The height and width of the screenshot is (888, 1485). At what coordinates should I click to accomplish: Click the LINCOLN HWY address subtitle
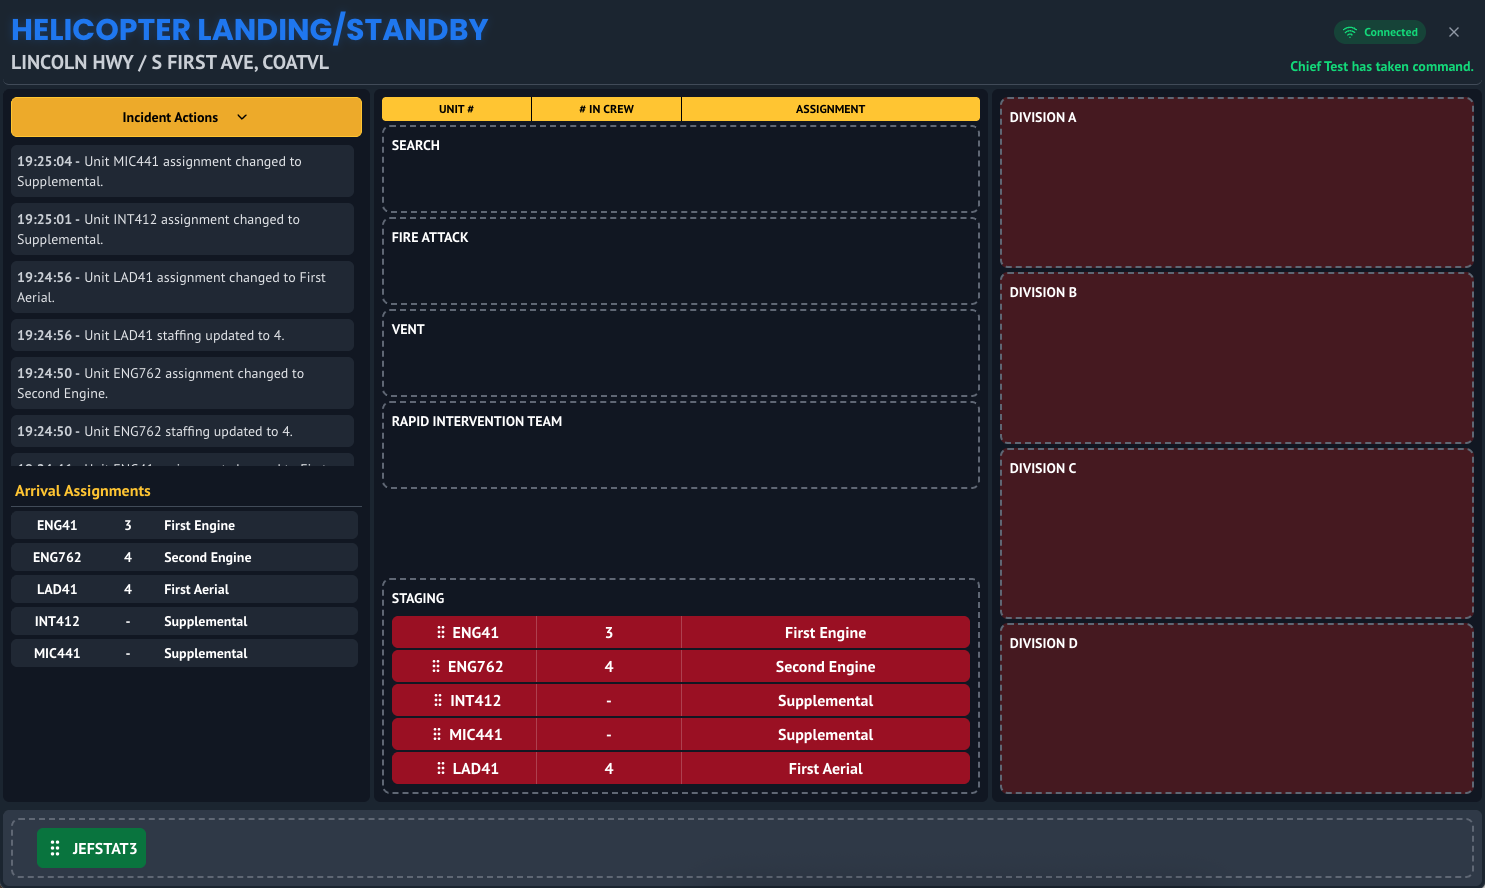pos(170,62)
